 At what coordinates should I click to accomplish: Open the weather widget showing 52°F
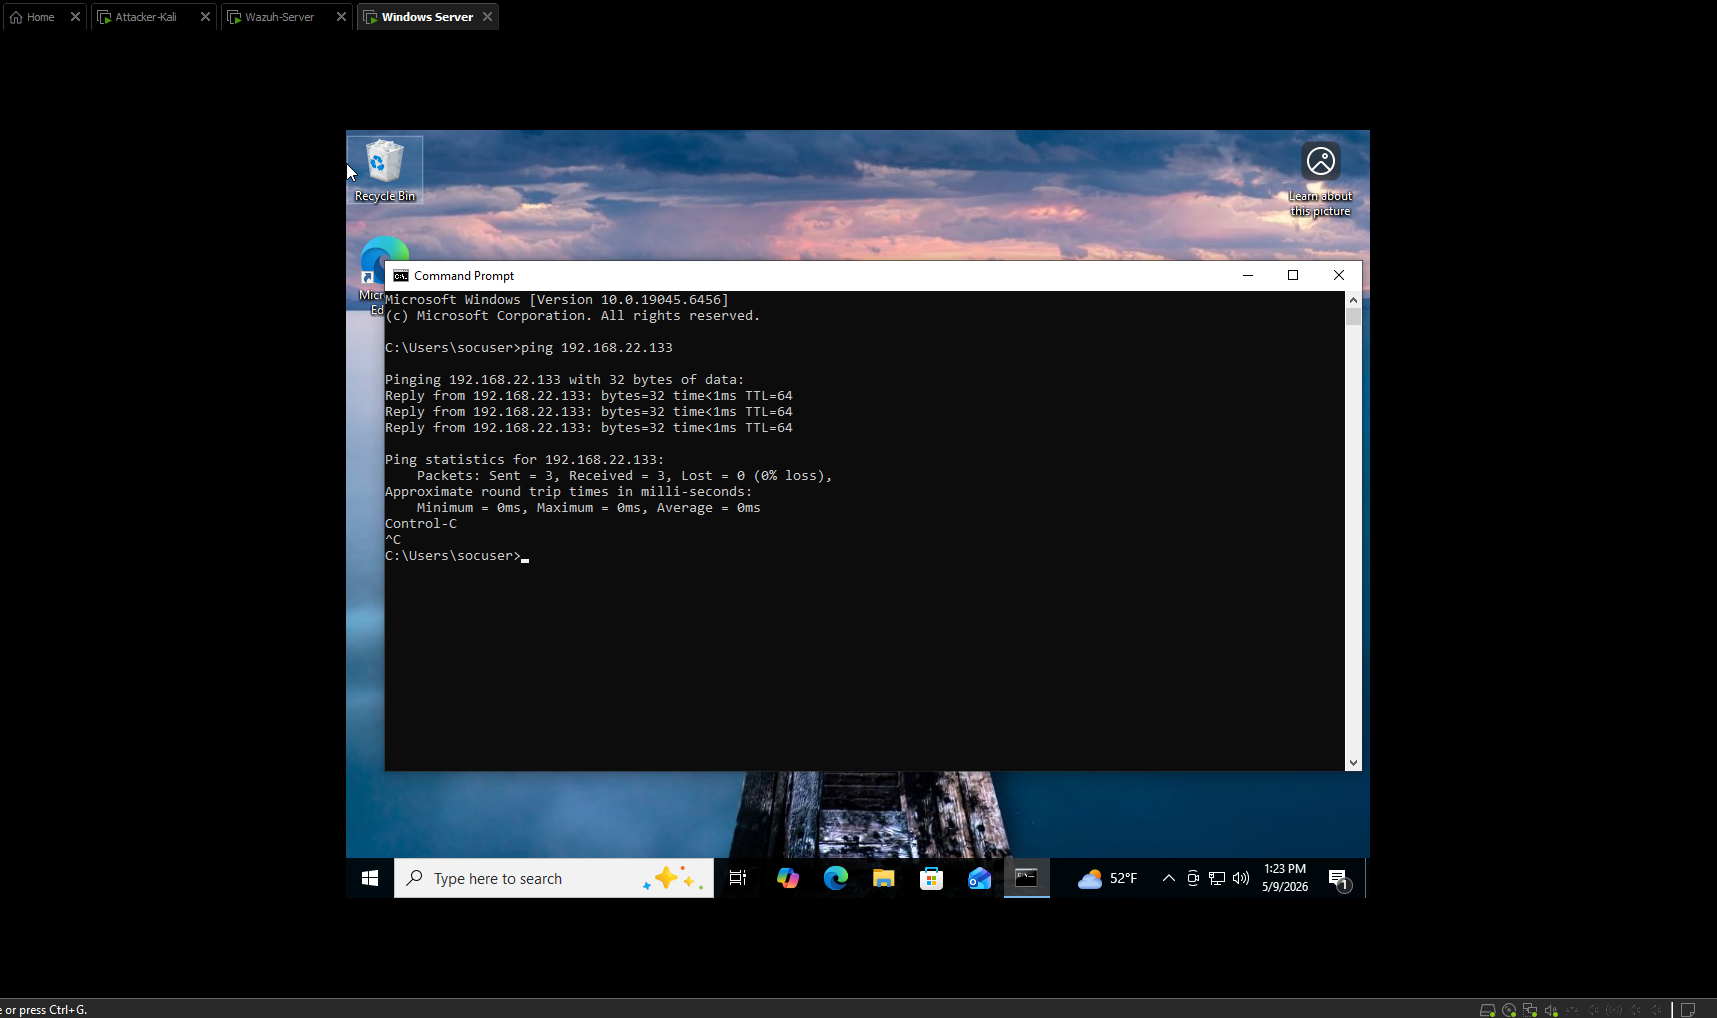pos(1108,878)
